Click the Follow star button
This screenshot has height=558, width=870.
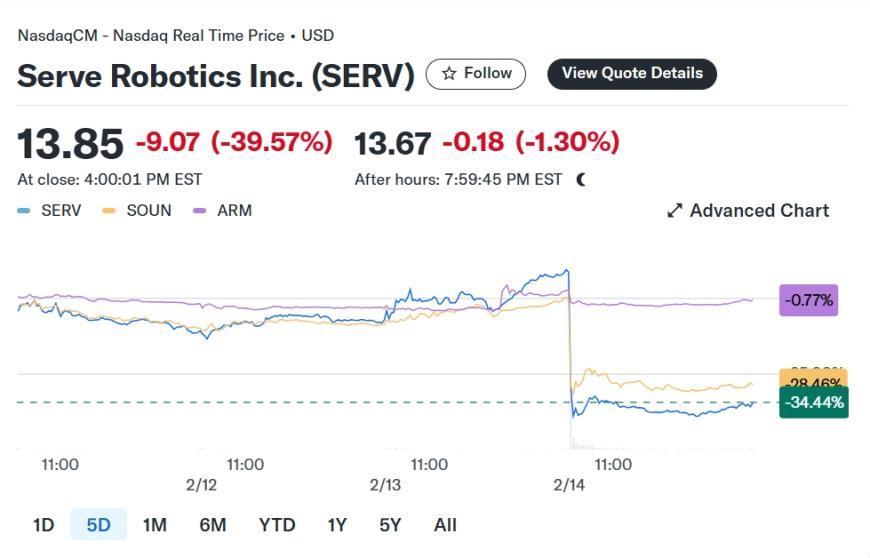(475, 74)
